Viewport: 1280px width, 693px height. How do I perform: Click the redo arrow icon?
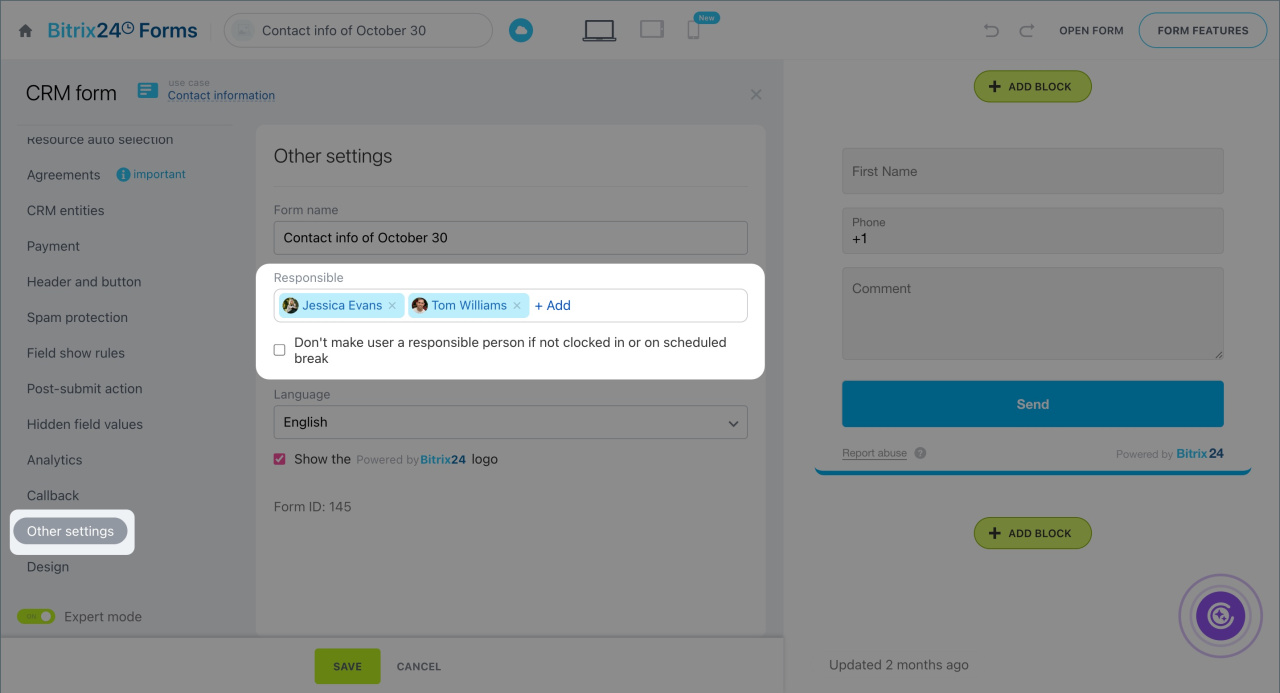pyautogui.click(x=1026, y=31)
